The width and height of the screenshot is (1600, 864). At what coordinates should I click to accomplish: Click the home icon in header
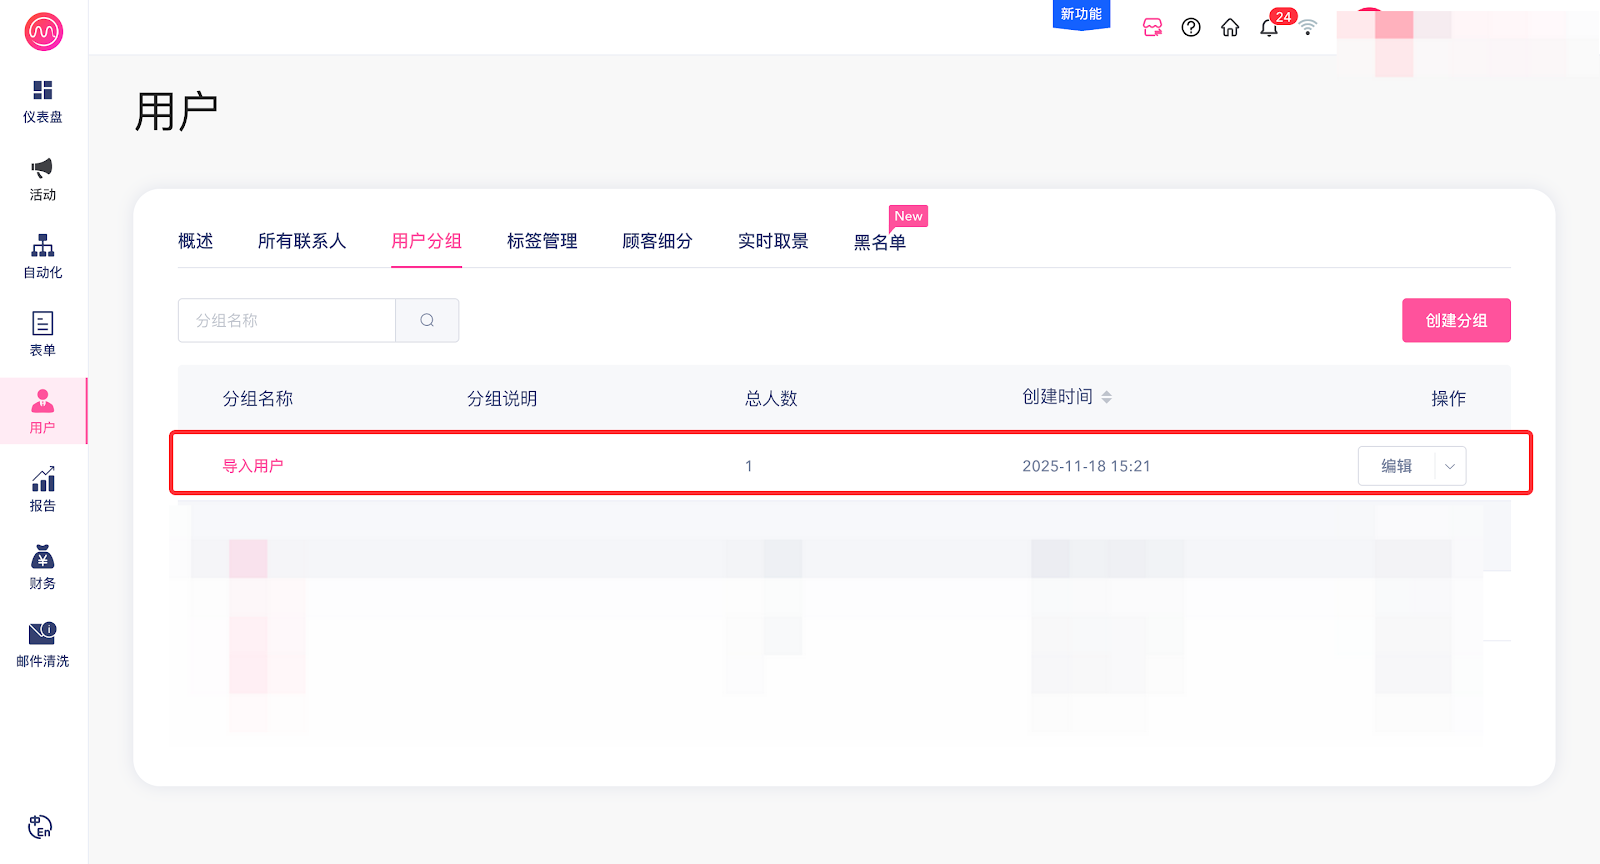pyautogui.click(x=1230, y=28)
